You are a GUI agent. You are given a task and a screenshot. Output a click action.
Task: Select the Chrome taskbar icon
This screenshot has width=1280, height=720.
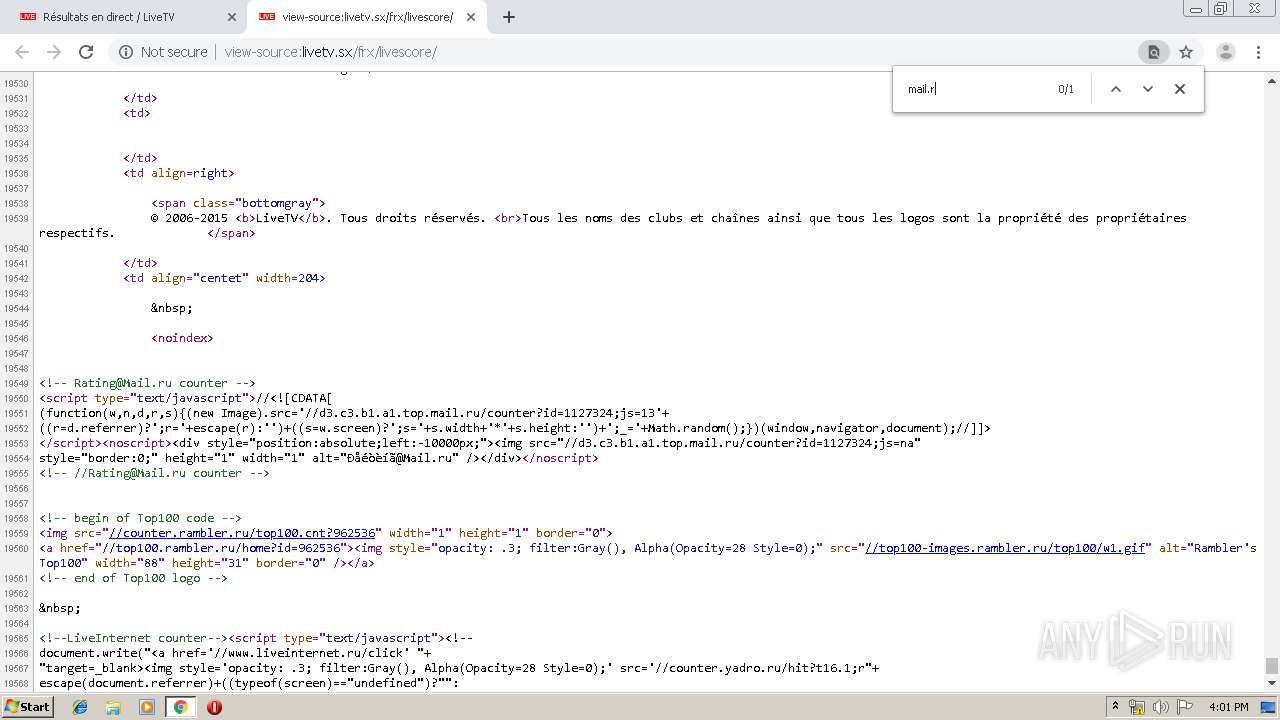[180, 707]
